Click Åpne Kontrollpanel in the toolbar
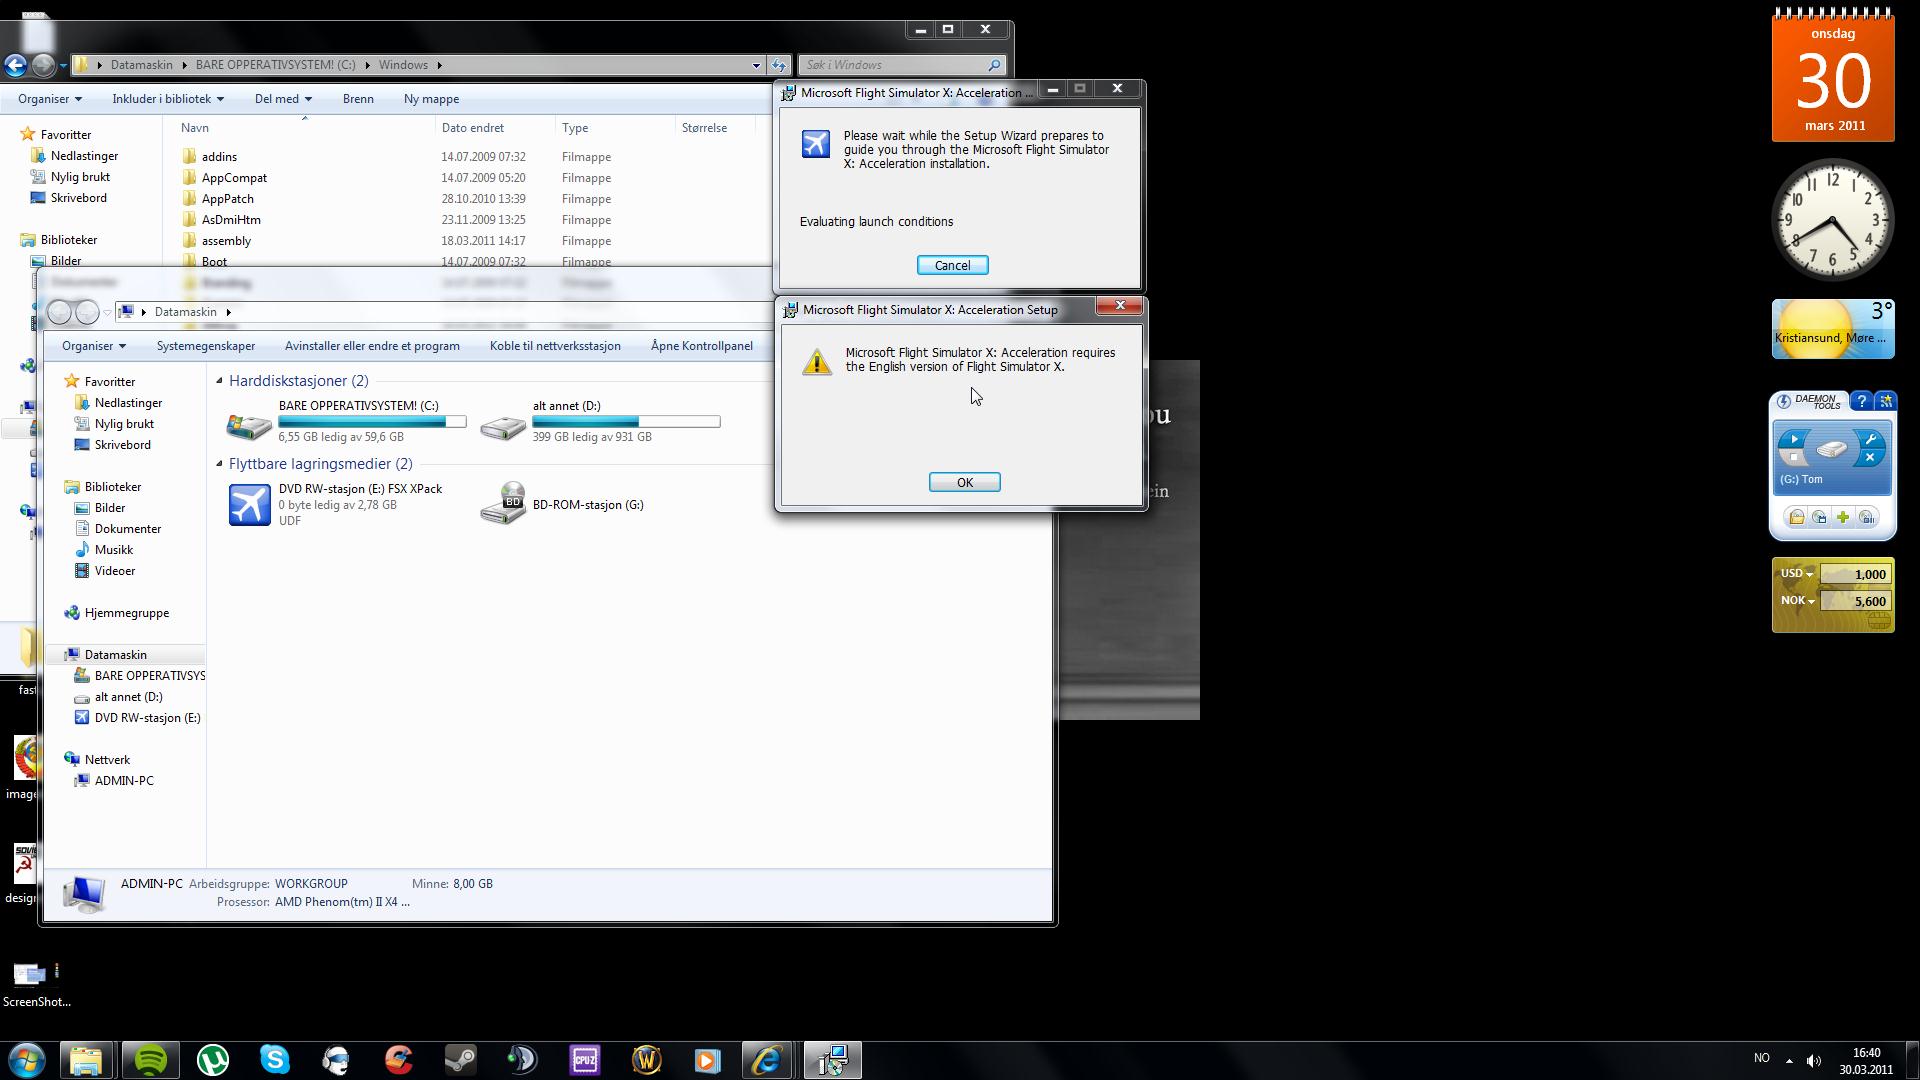 point(702,346)
